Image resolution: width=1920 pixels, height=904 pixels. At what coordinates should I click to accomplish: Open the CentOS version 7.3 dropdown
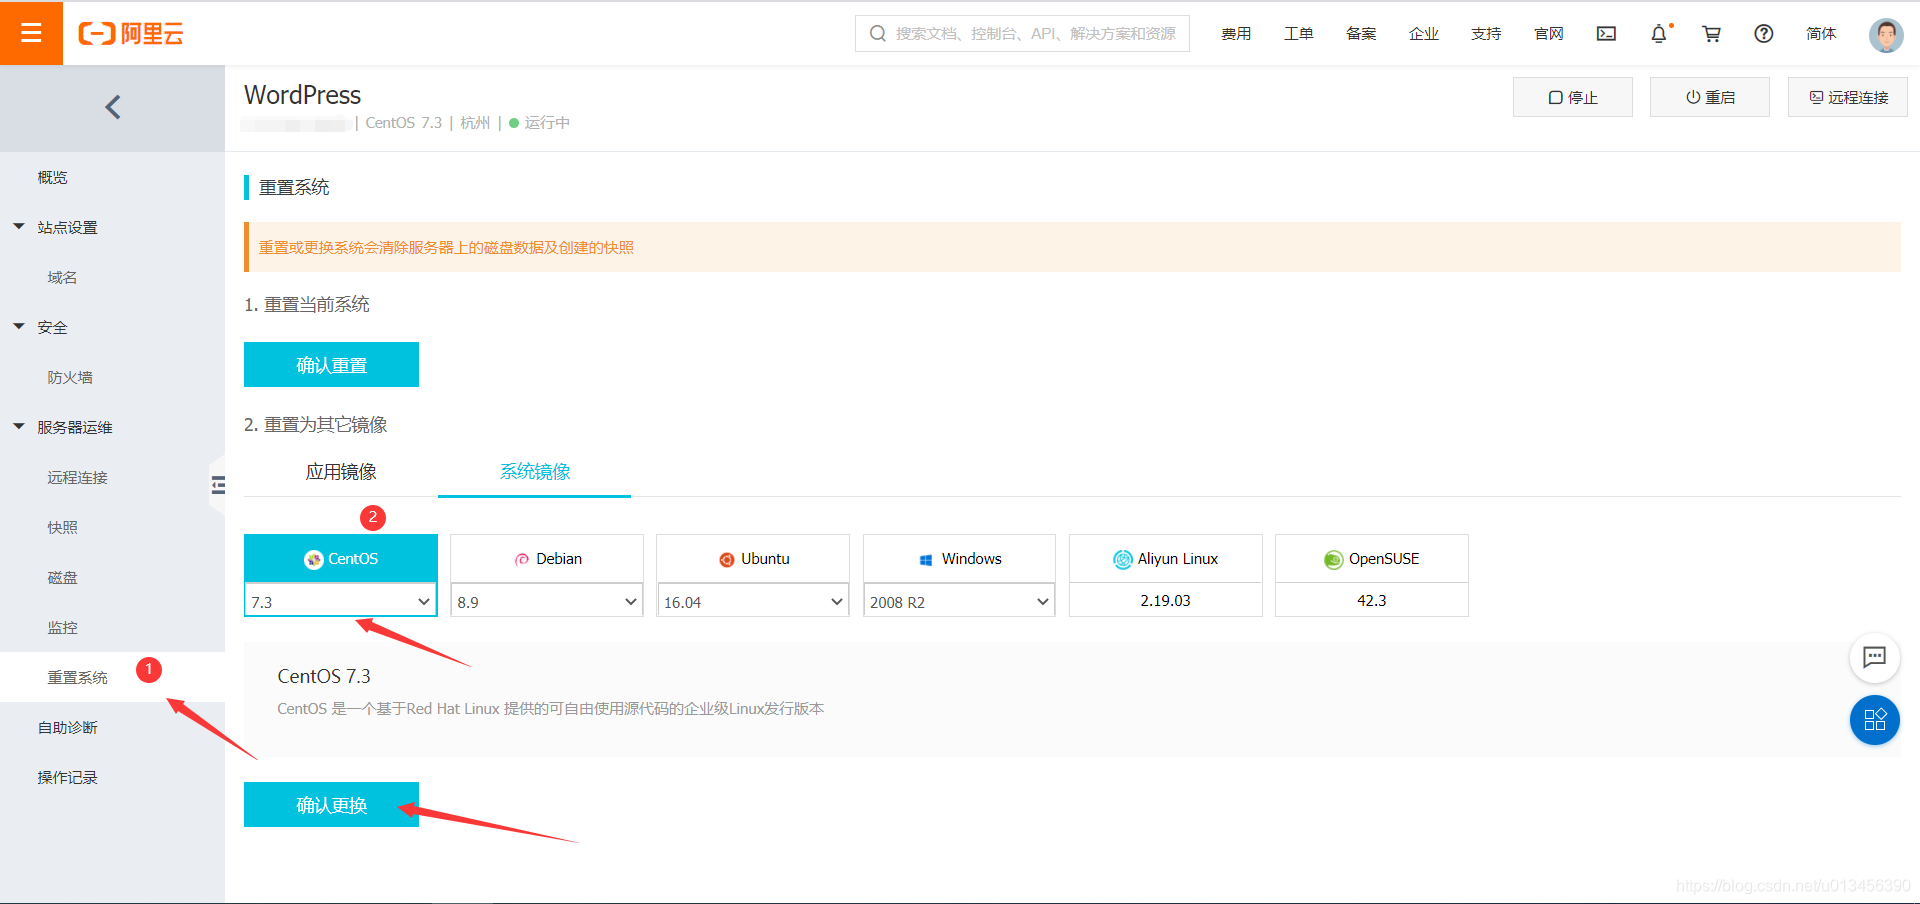coord(341,601)
